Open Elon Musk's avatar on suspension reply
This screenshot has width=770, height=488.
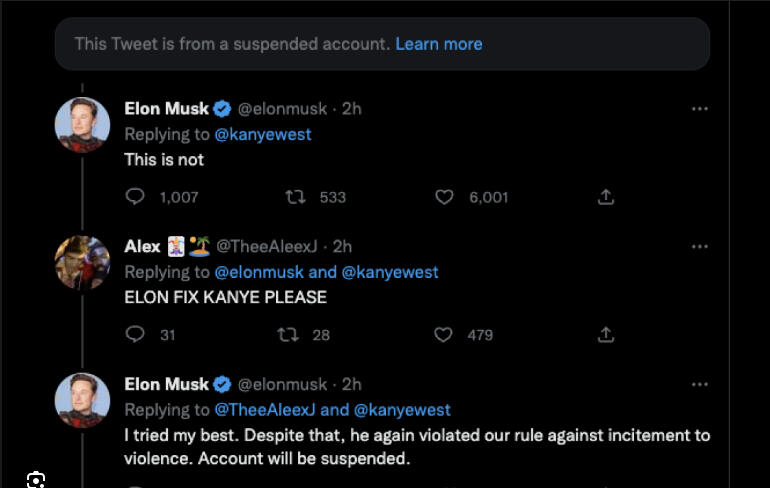coord(82,400)
